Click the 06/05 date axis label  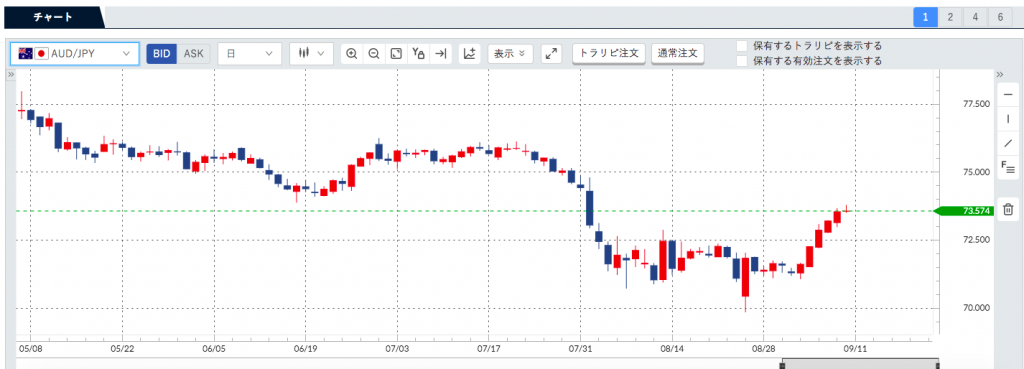214,349
